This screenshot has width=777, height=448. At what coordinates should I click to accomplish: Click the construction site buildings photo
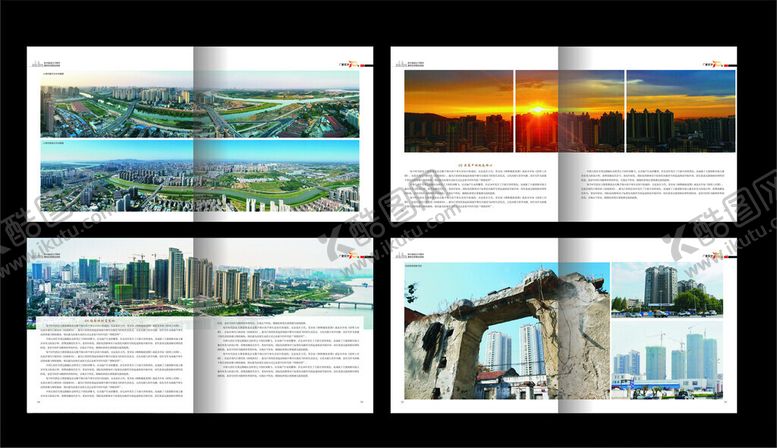667,359
